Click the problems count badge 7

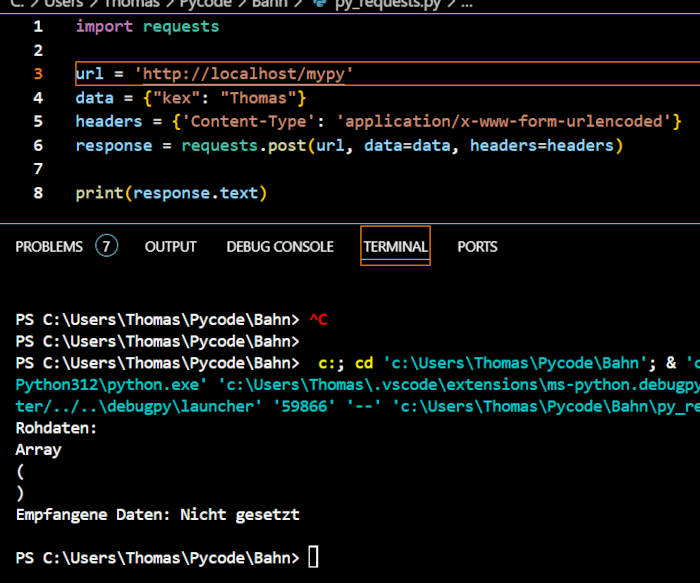pyautogui.click(x=106, y=246)
